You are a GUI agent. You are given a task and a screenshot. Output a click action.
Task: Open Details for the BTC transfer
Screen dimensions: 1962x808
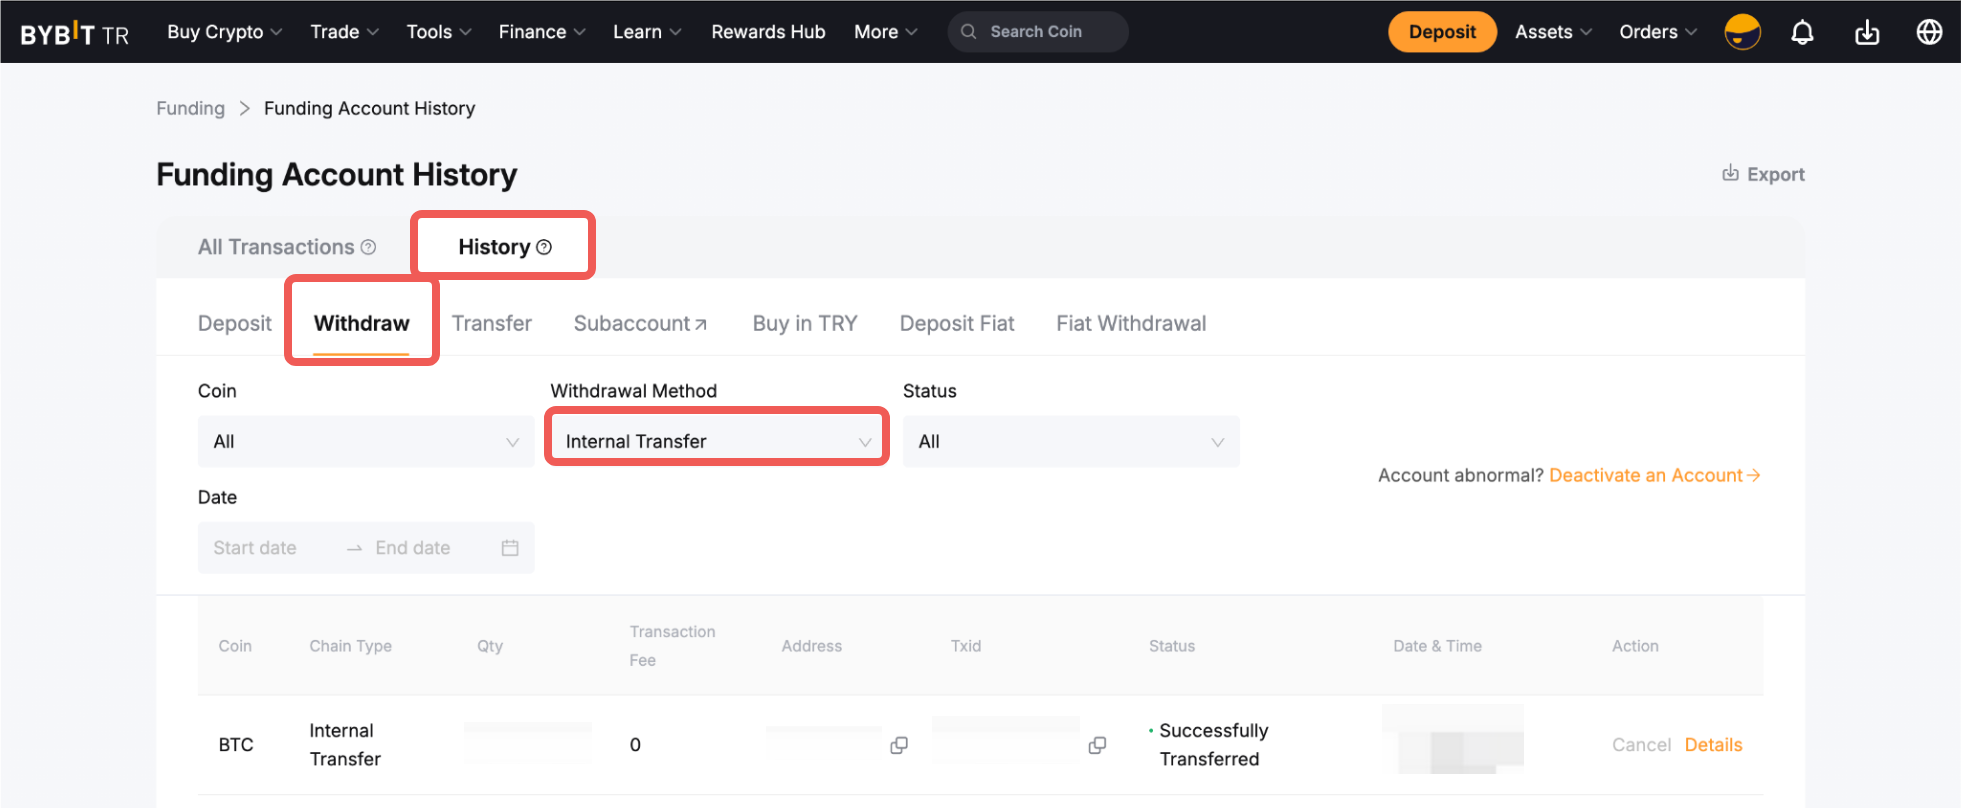point(1713,745)
